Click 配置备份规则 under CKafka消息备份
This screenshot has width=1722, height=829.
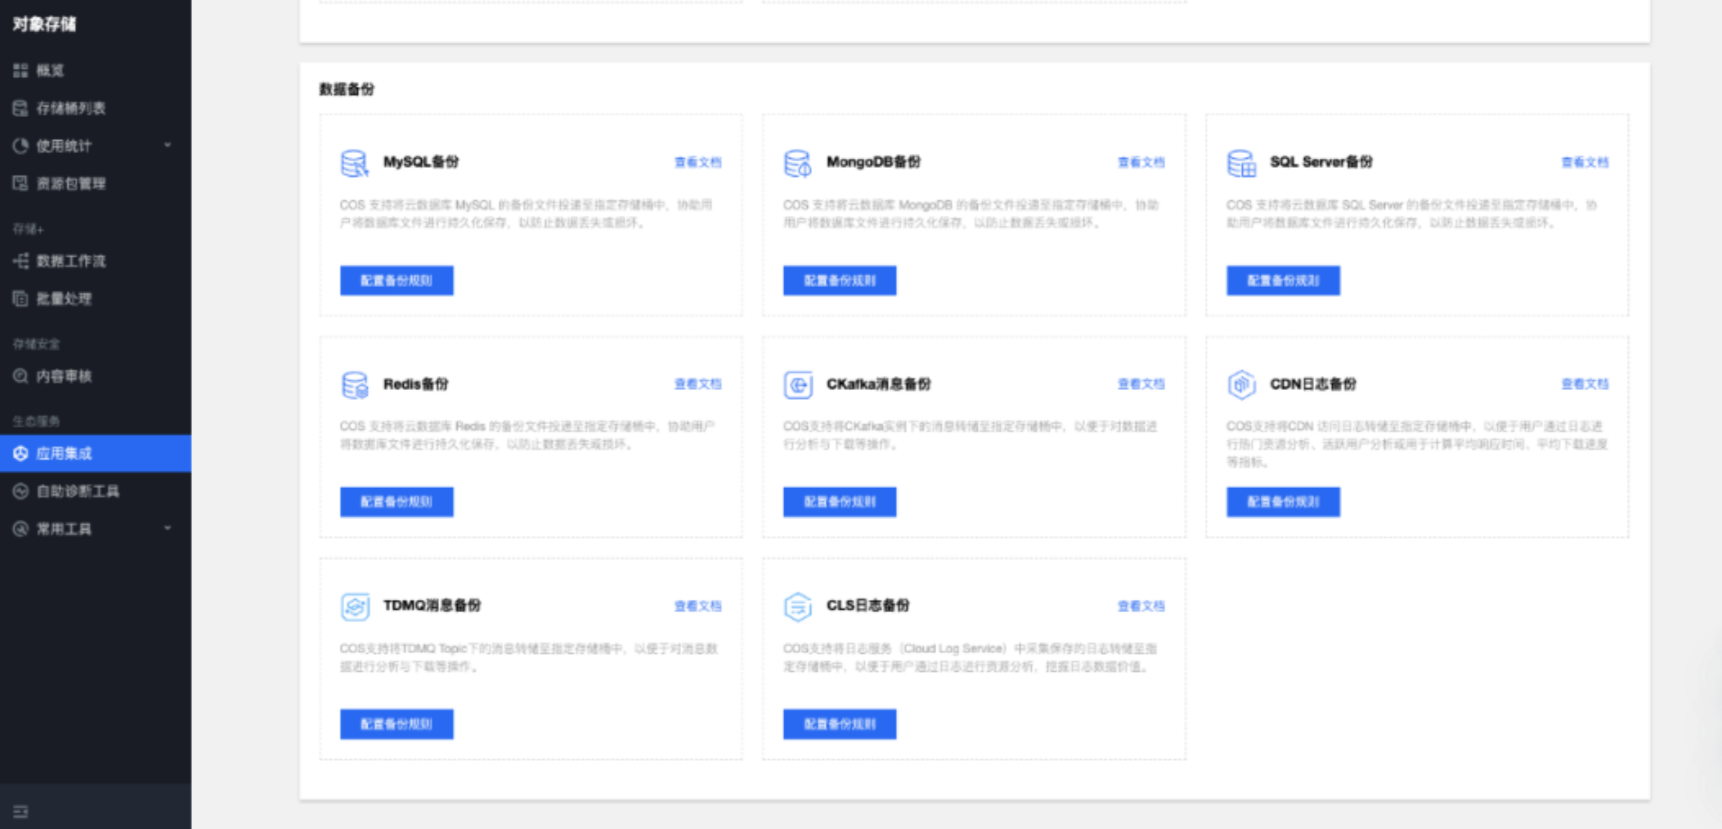click(840, 502)
